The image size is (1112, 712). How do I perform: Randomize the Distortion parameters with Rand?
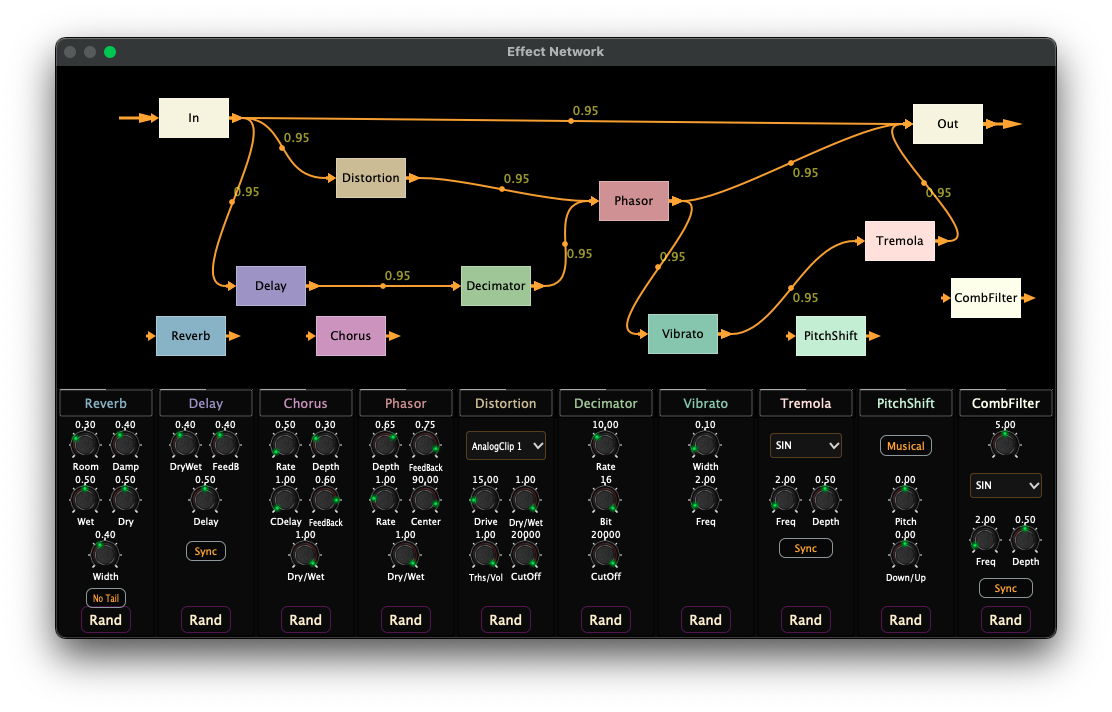point(506,620)
